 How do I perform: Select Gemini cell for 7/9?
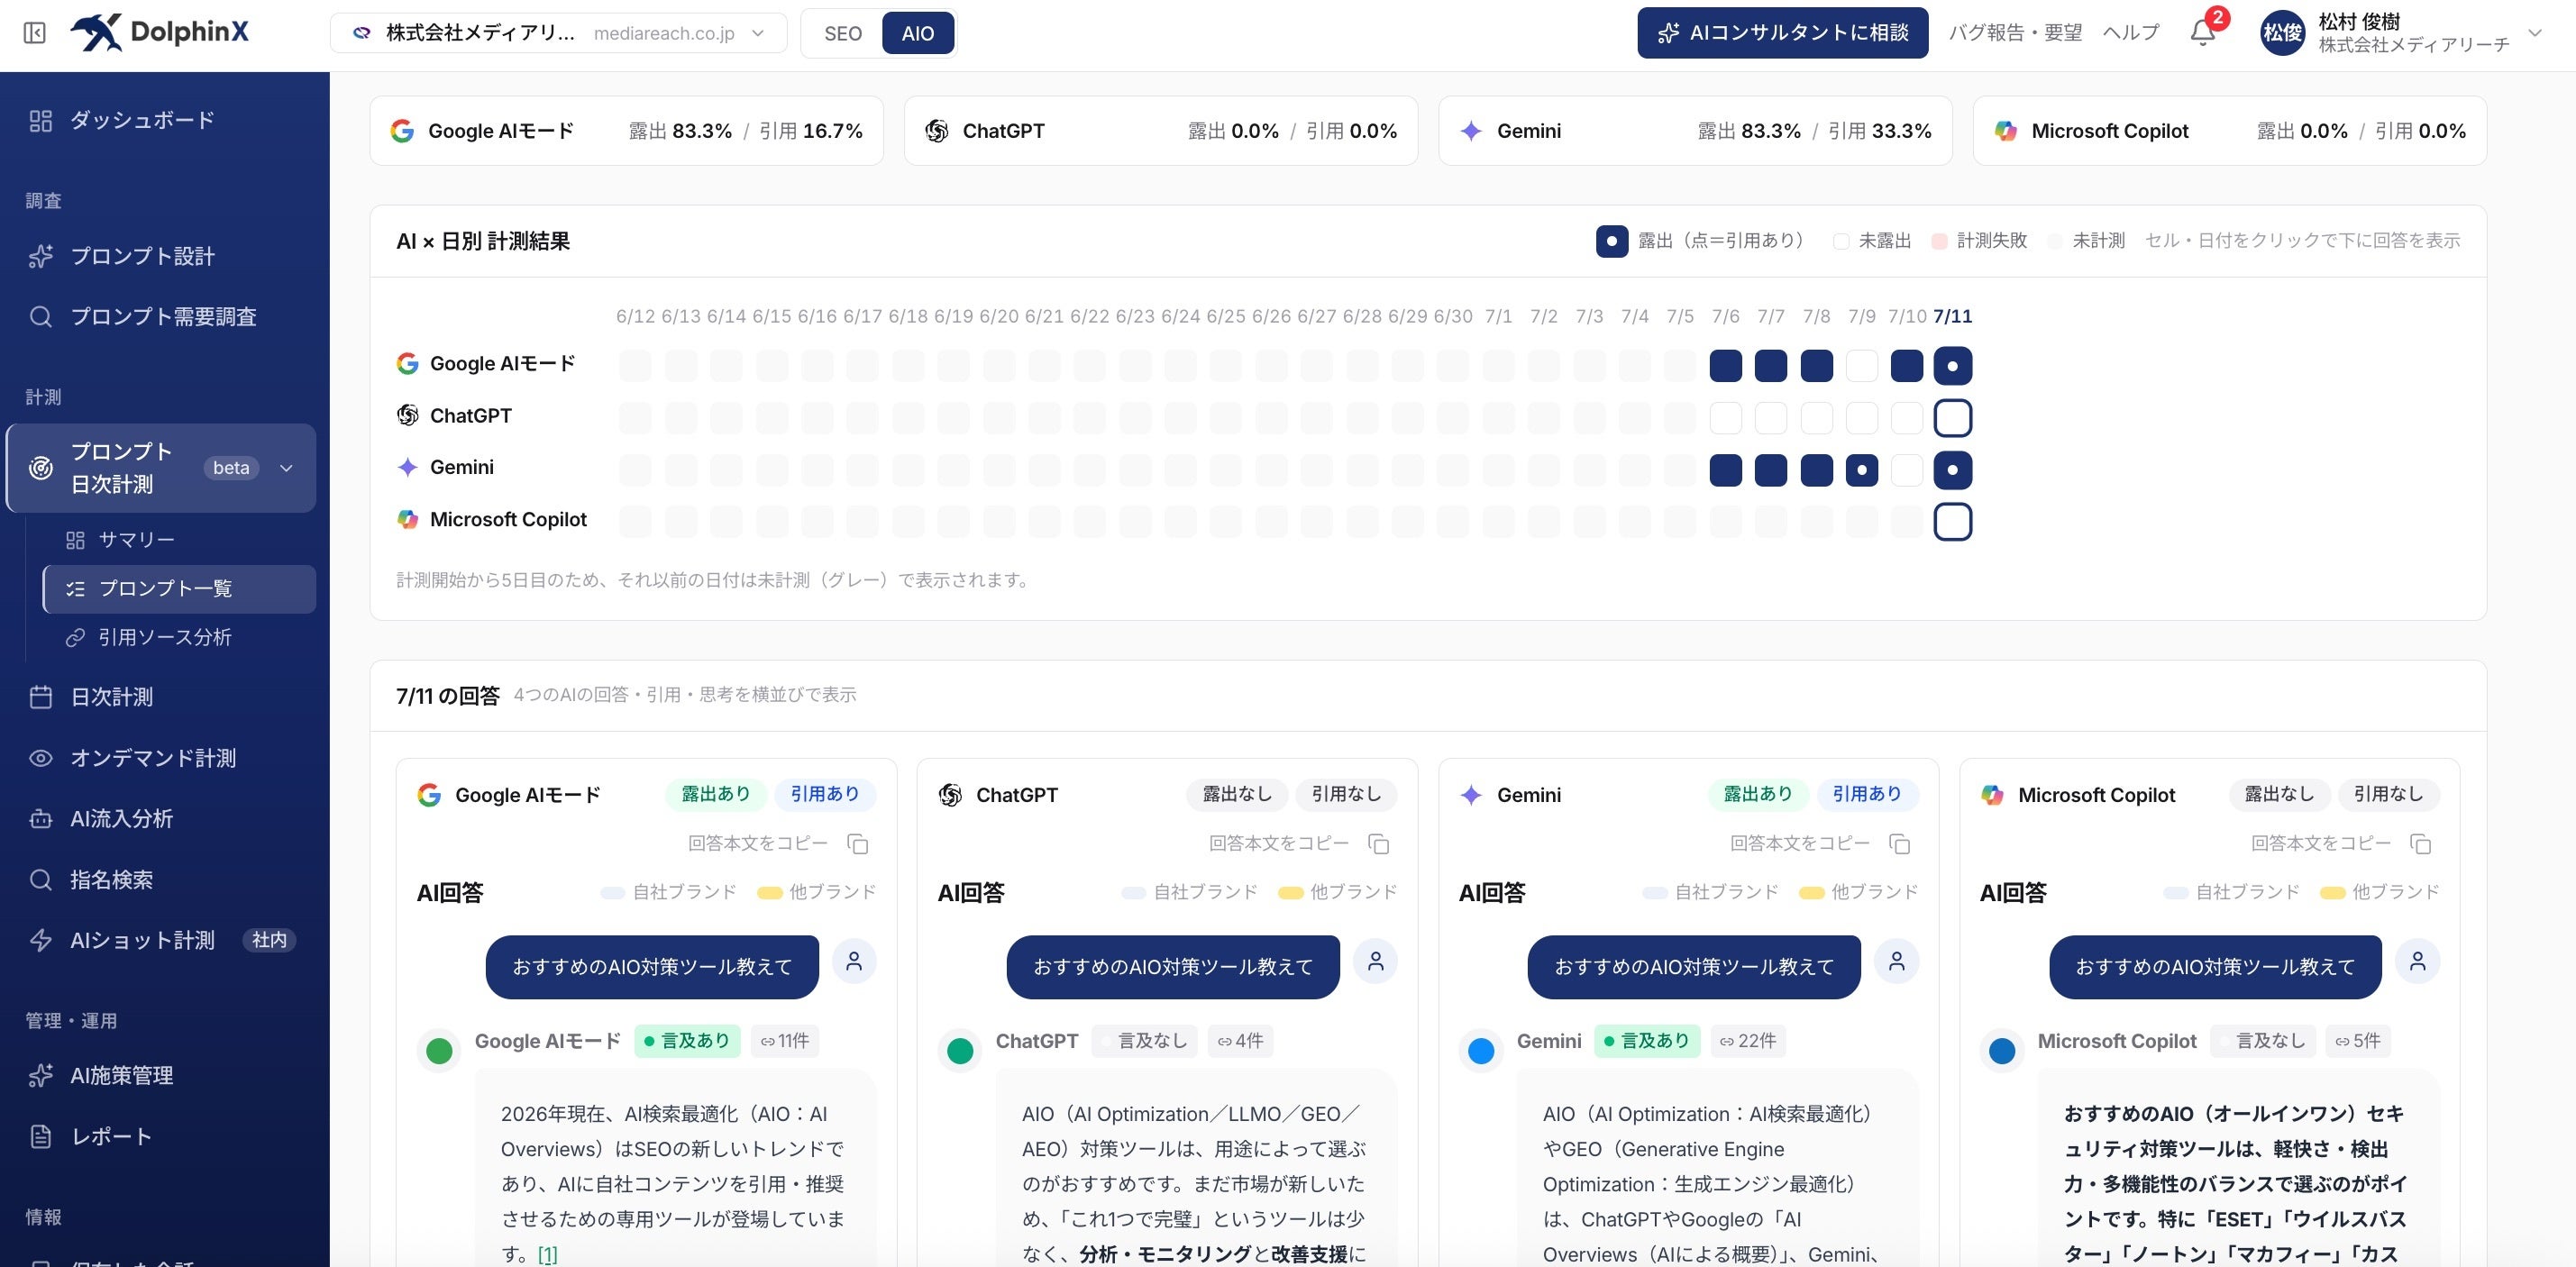[x=1861, y=470]
